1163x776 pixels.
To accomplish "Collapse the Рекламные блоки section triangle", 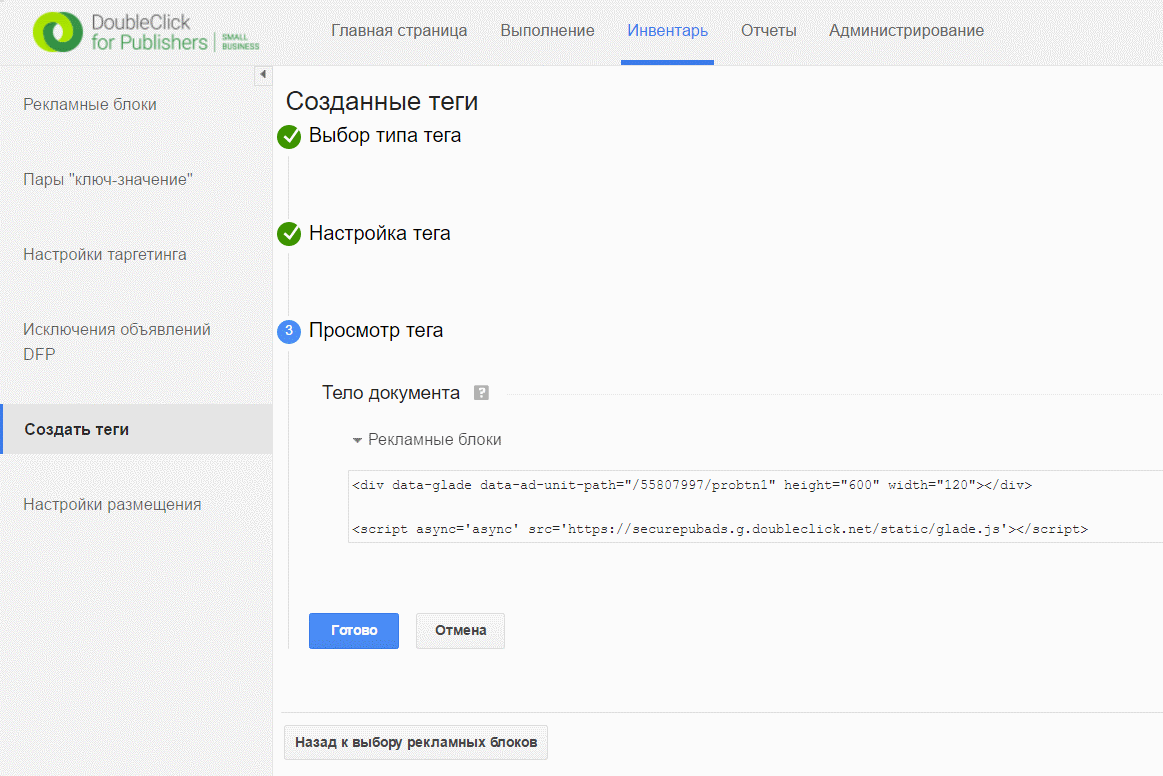I will pyautogui.click(x=357, y=441).
